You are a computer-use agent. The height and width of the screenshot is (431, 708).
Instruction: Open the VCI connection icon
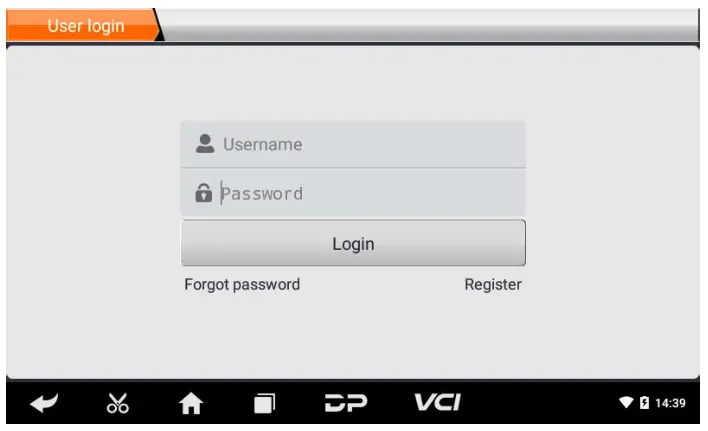[438, 402]
